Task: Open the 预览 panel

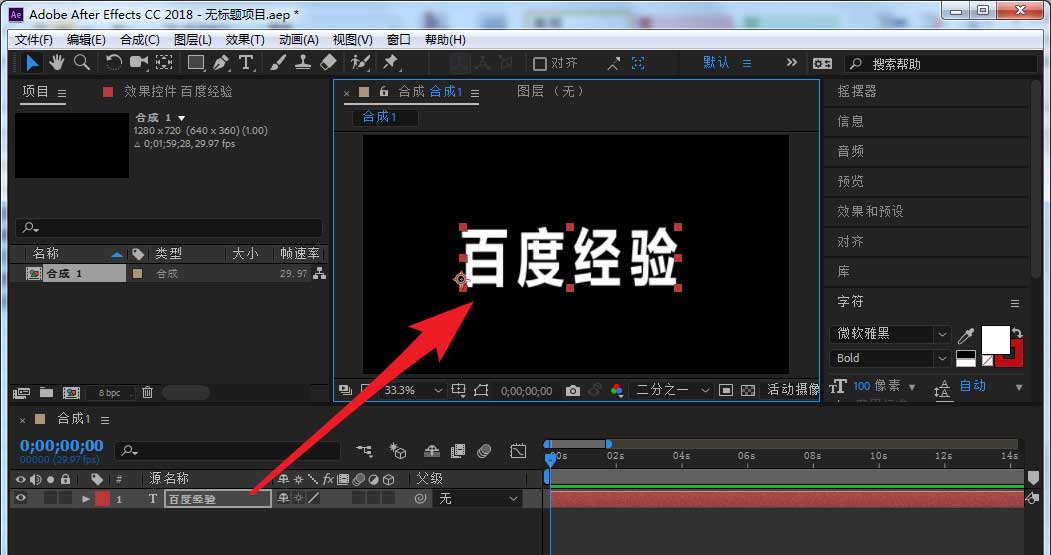Action: [x=851, y=182]
